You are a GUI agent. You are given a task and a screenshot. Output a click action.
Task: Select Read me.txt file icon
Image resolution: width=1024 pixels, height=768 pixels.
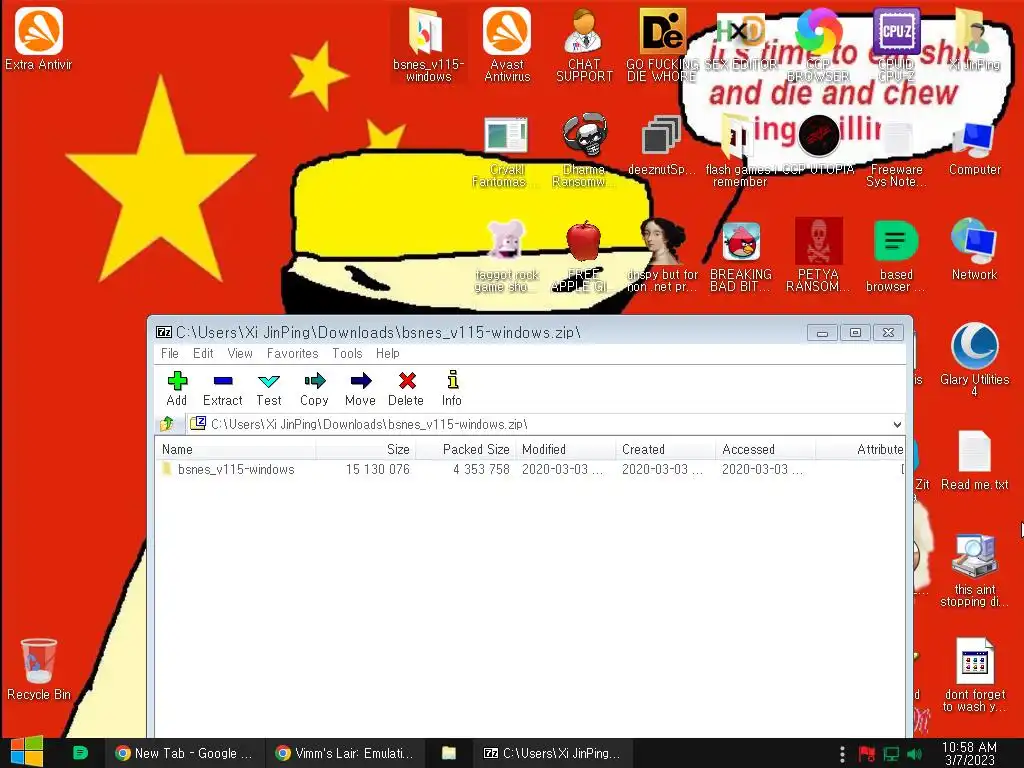[974, 460]
